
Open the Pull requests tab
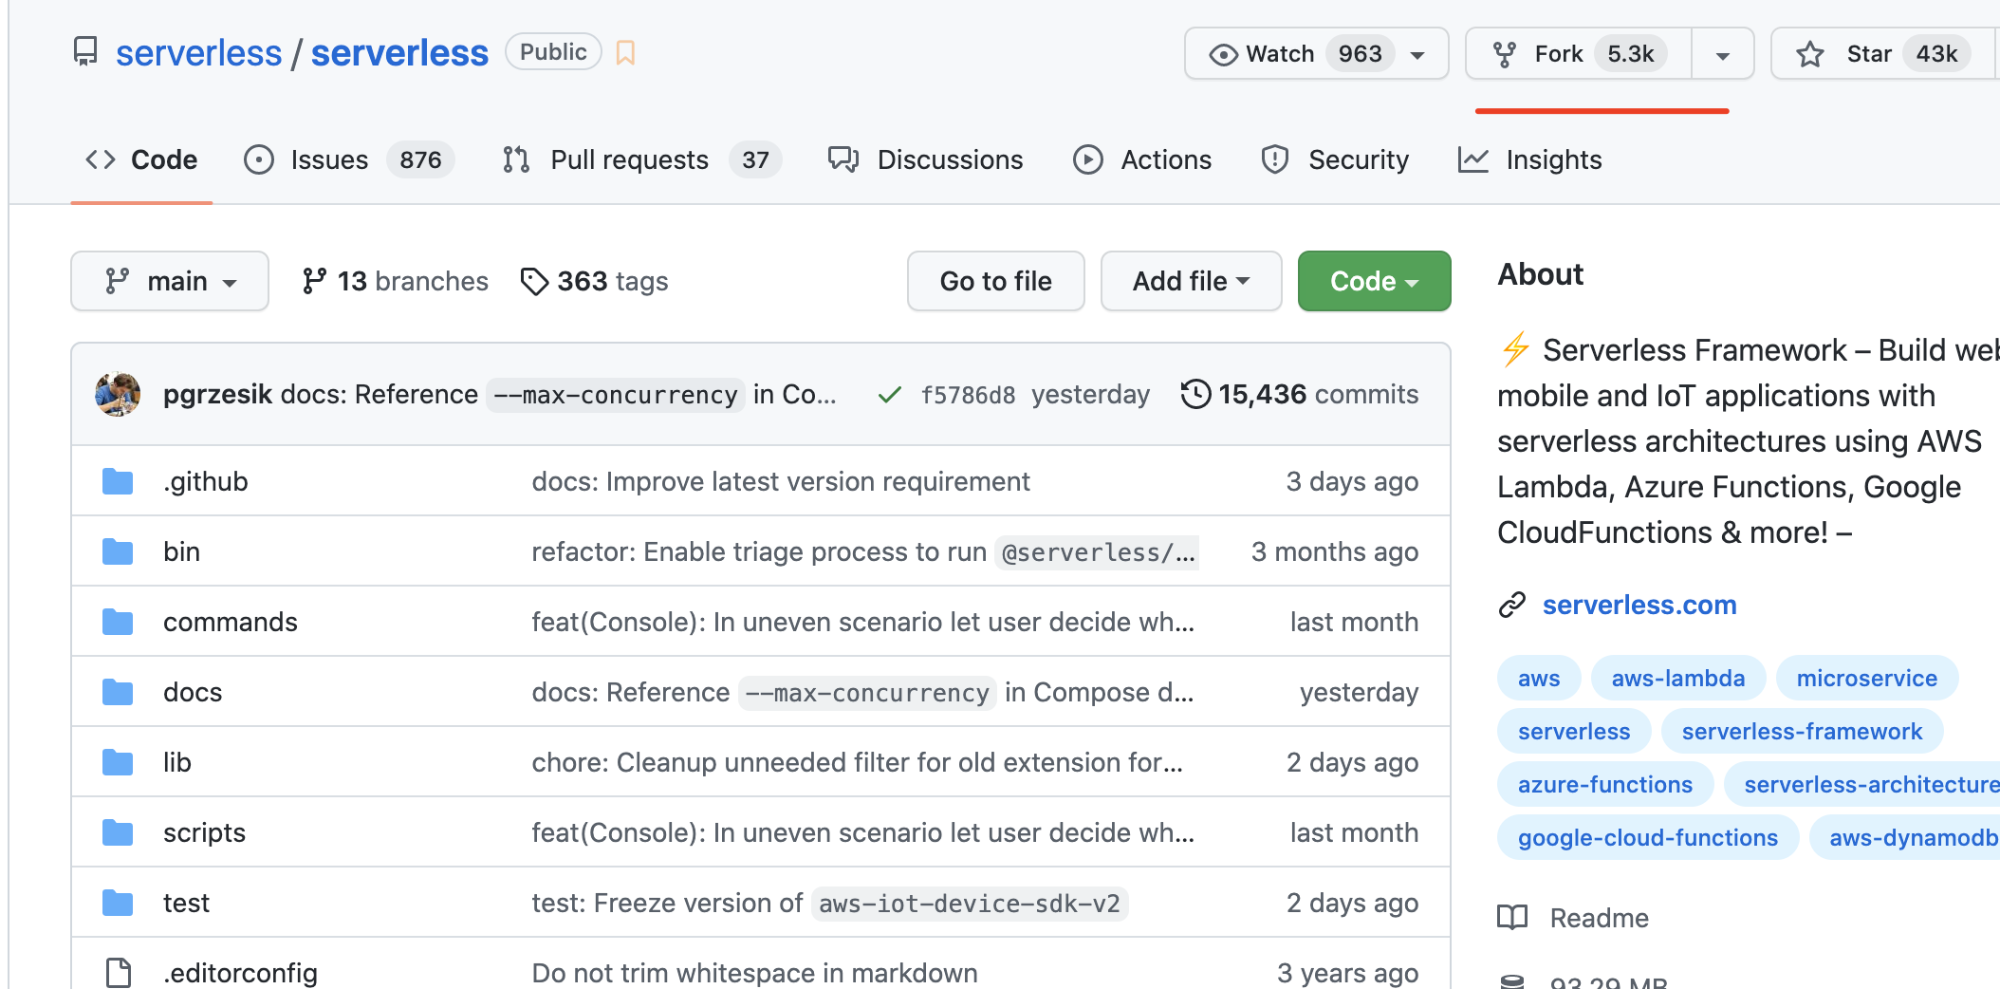(x=642, y=160)
